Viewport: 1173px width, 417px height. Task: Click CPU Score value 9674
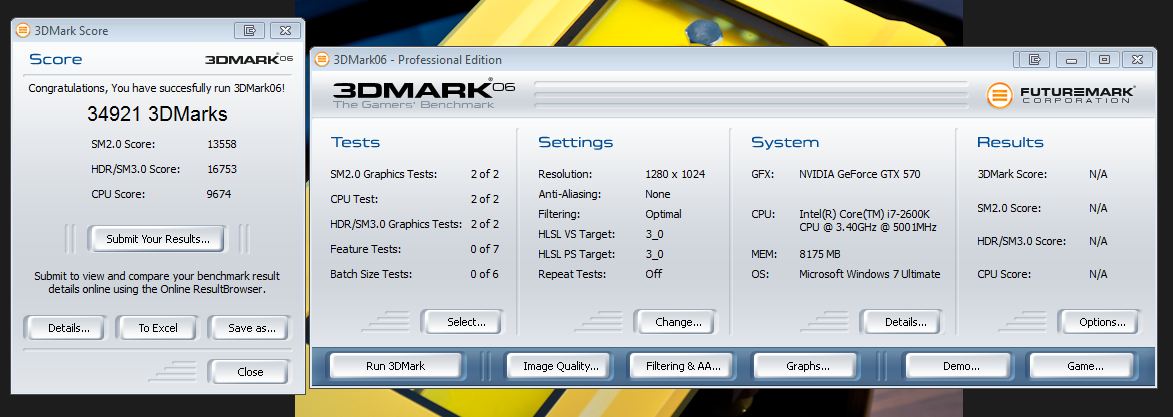point(218,195)
